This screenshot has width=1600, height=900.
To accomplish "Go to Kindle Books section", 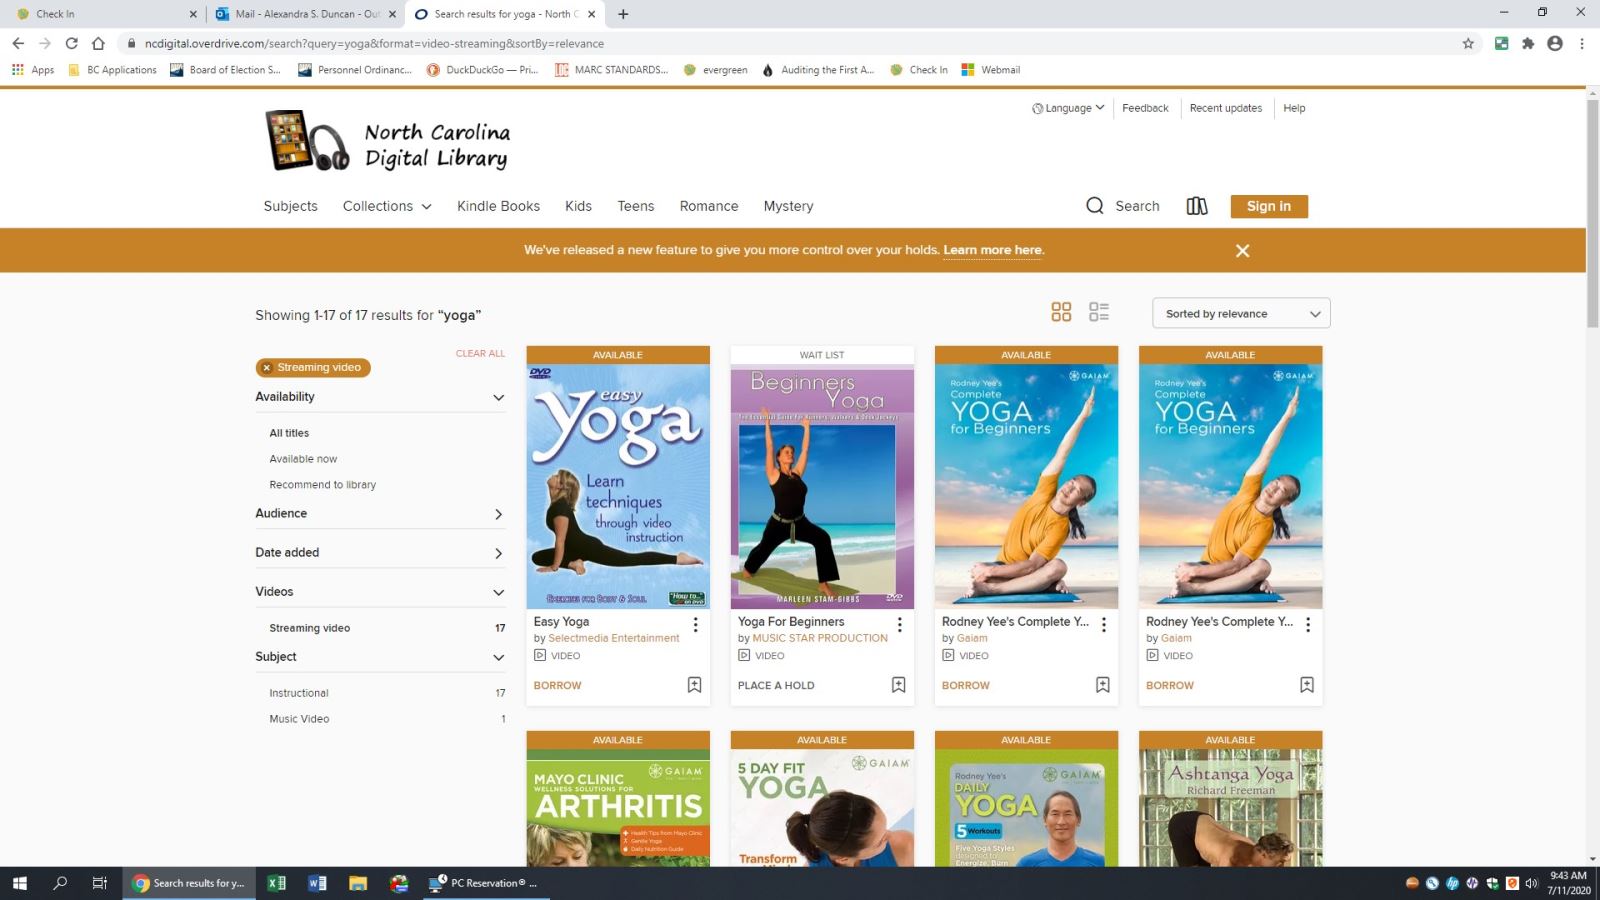I will pyautogui.click(x=498, y=206).
